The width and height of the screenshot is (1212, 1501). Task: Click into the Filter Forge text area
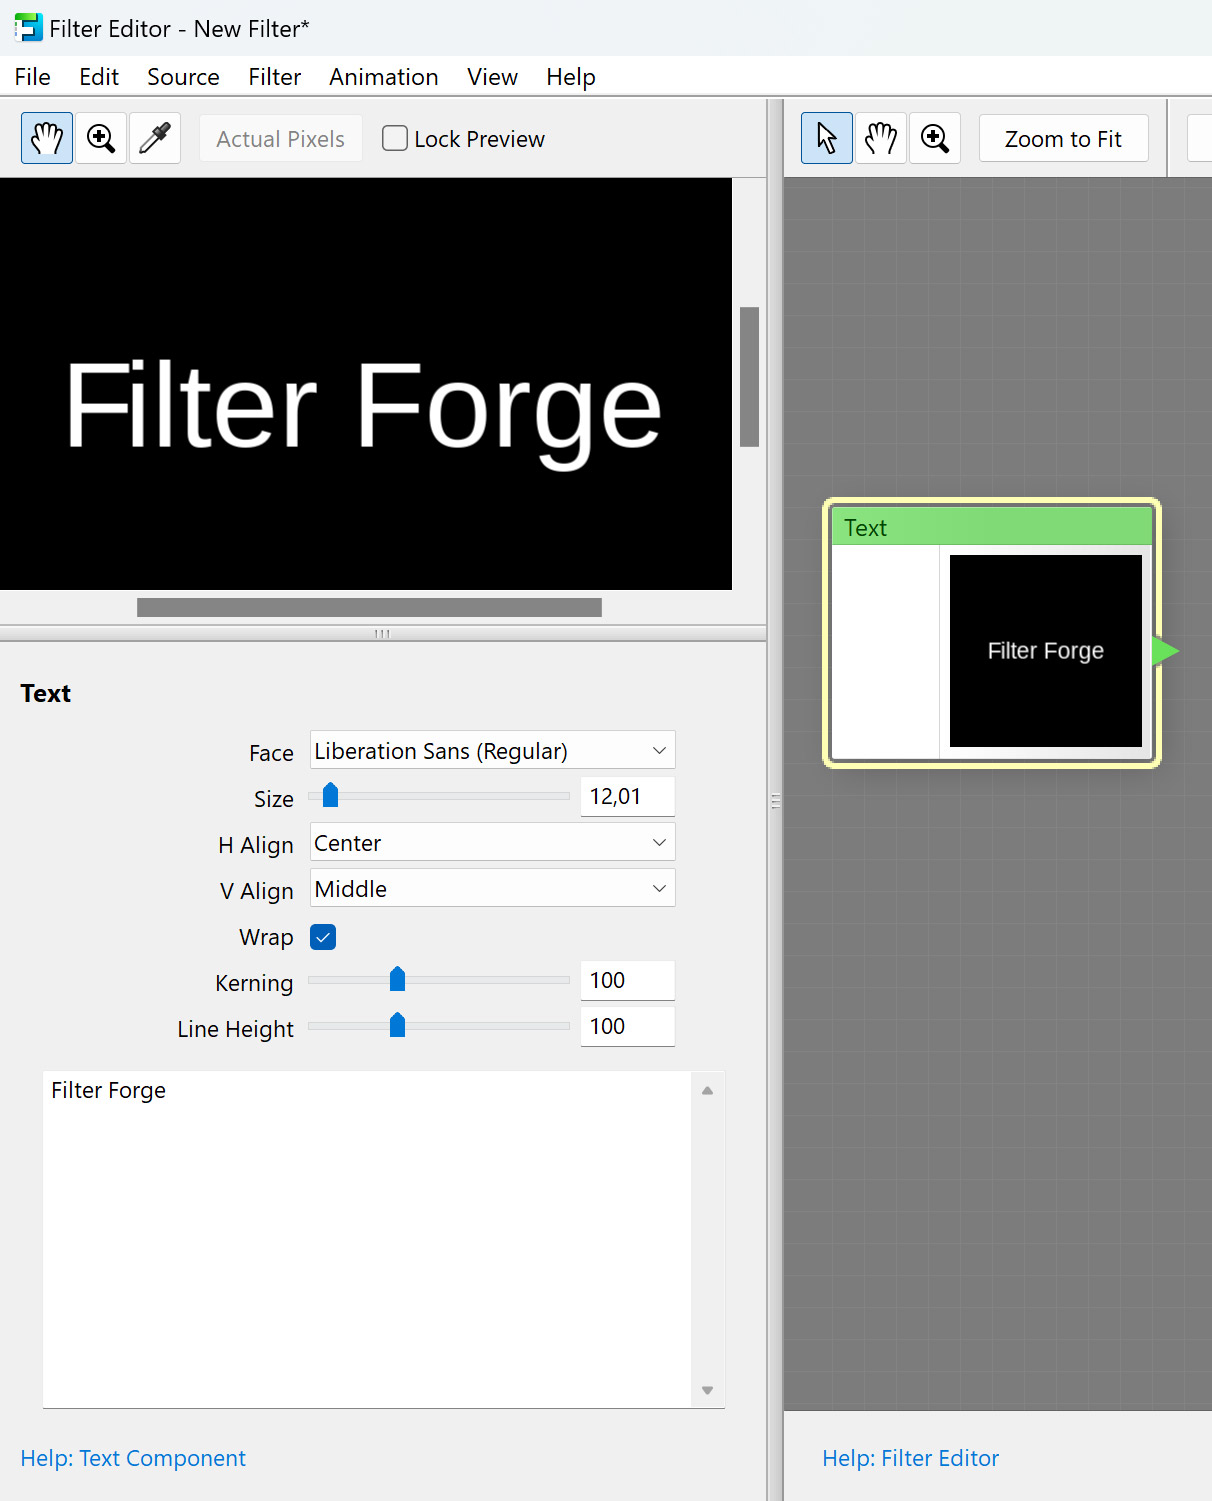click(367, 1239)
